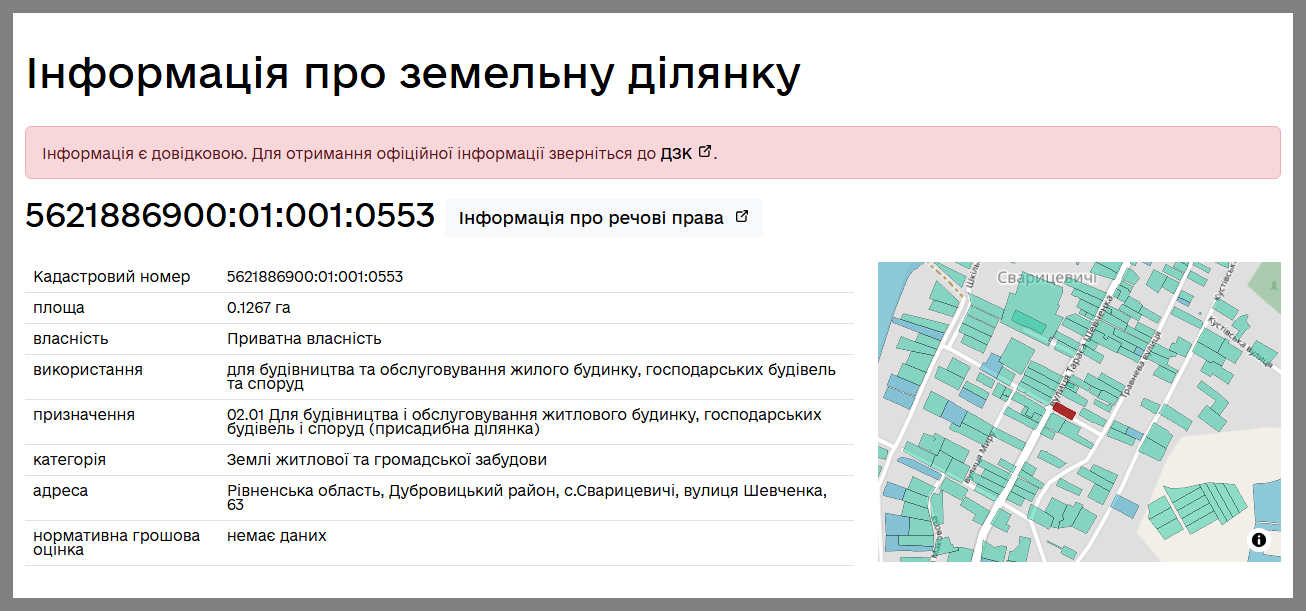Click the призначення row label
Image resolution: width=1306 pixels, height=611 pixels.
pos(84,414)
